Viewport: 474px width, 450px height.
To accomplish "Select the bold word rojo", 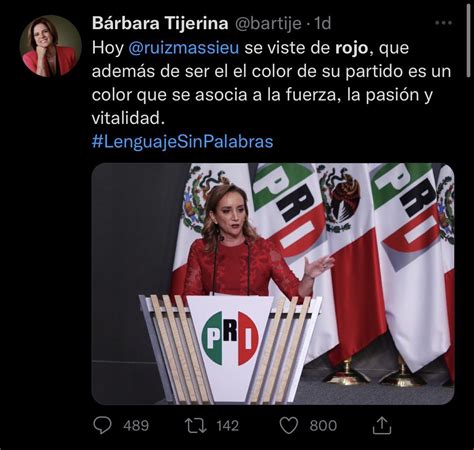I will [351, 48].
